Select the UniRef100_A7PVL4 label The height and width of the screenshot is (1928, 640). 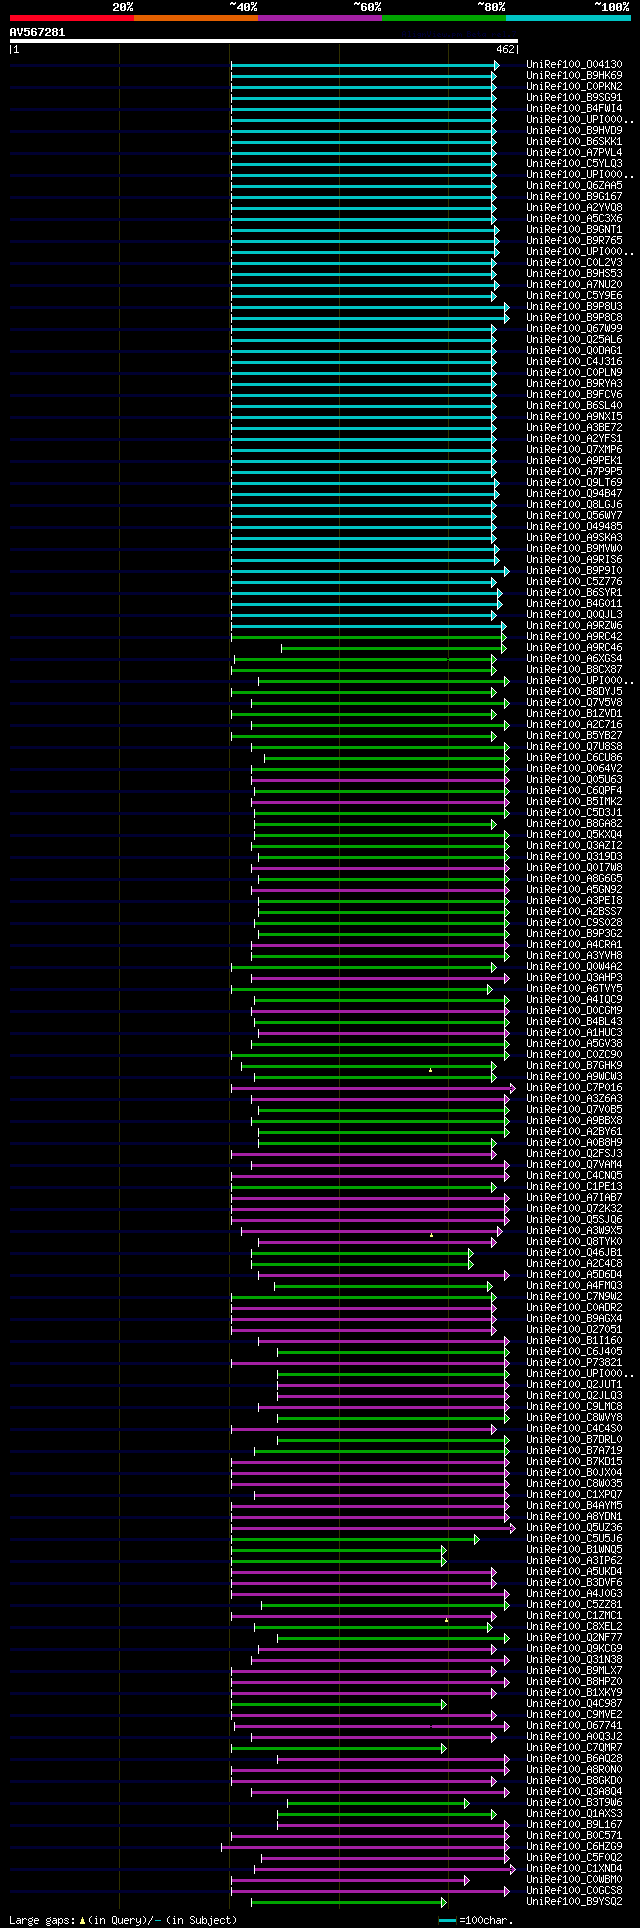pos(574,152)
